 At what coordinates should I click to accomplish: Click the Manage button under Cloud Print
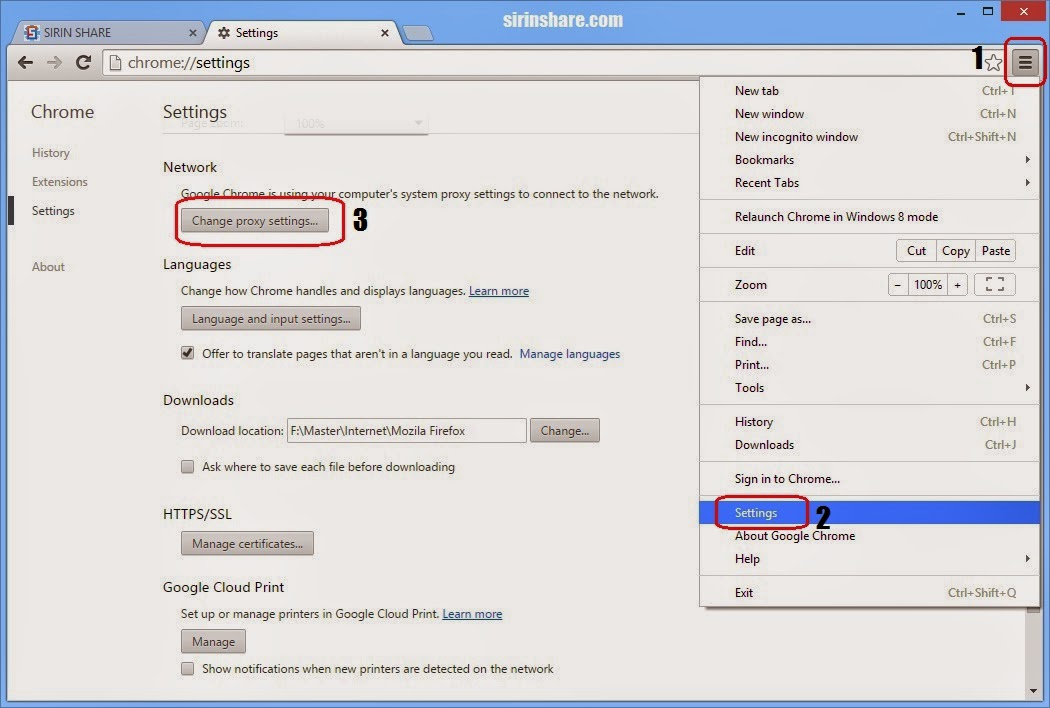(x=213, y=641)
